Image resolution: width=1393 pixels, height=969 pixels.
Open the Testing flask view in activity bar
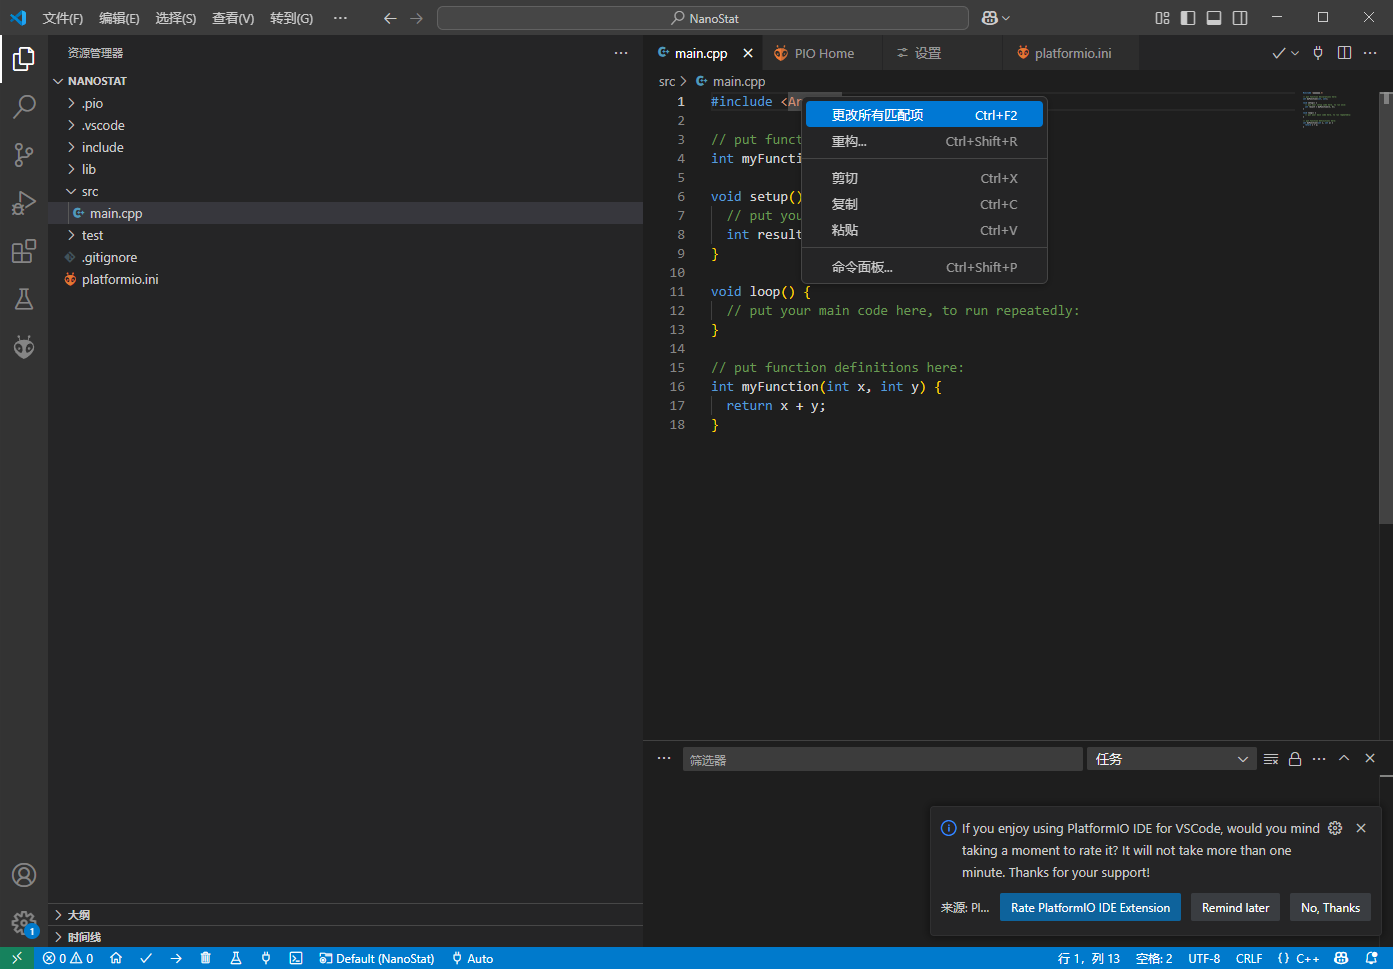click(24, 299)
